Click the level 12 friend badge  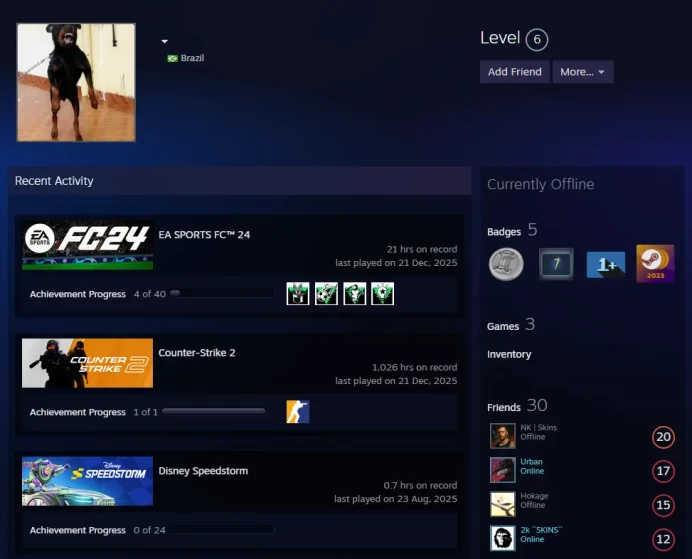(663, 539)
